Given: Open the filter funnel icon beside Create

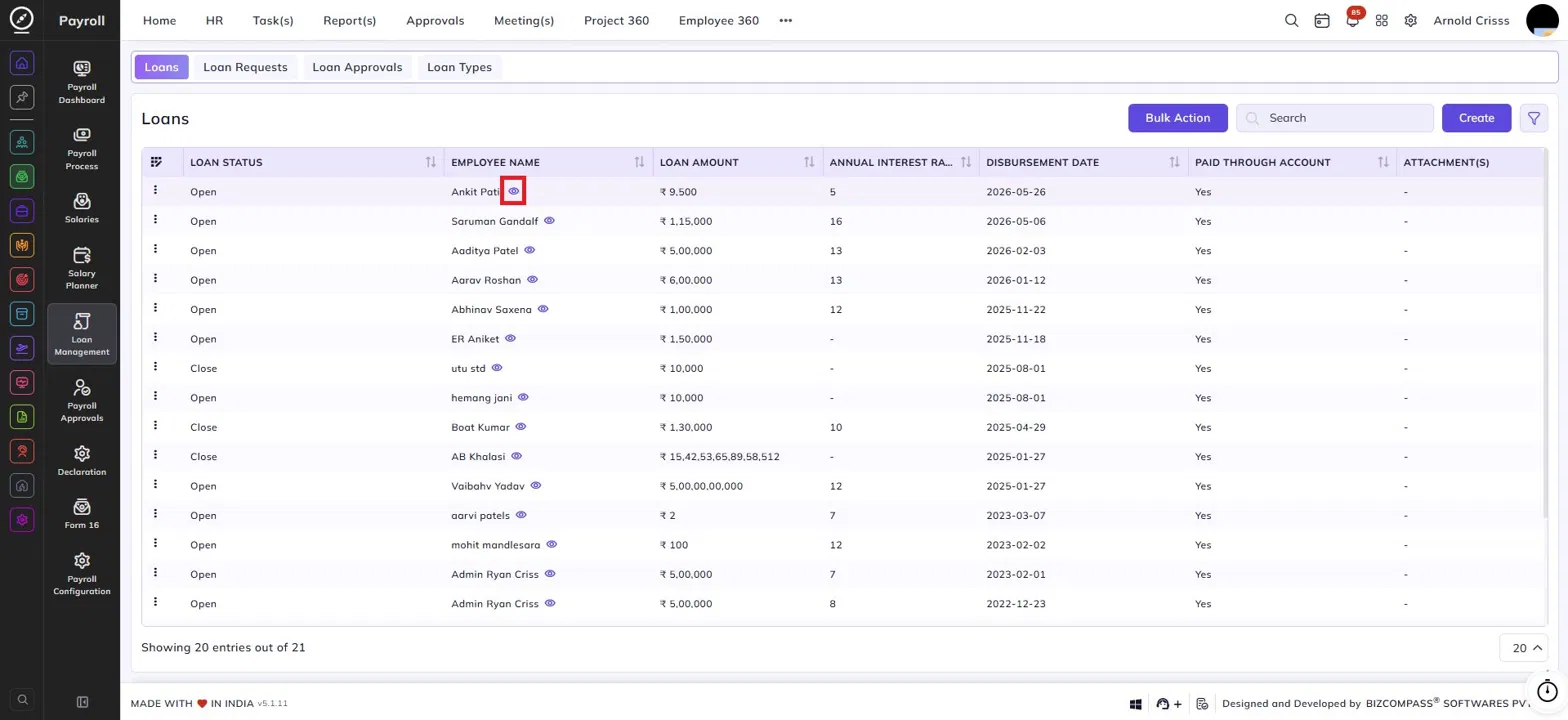Looking at the screenshot, I should click(1534, 118).
